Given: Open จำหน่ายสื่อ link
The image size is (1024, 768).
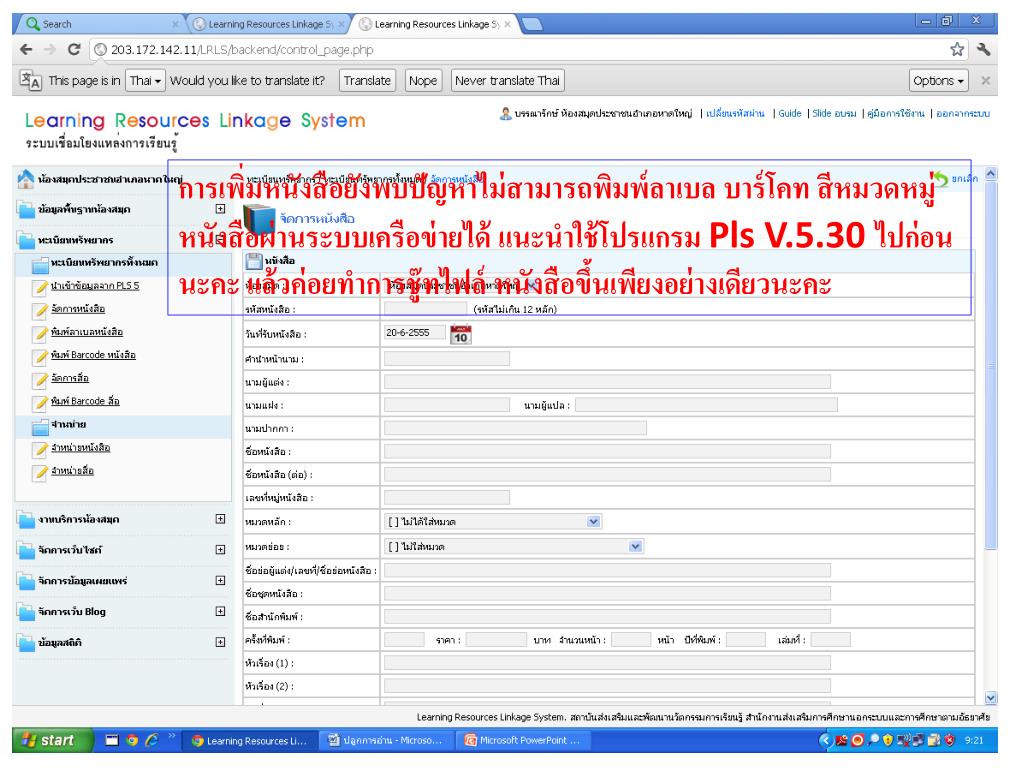Looking at the screenshot, I should click(72, 471).
